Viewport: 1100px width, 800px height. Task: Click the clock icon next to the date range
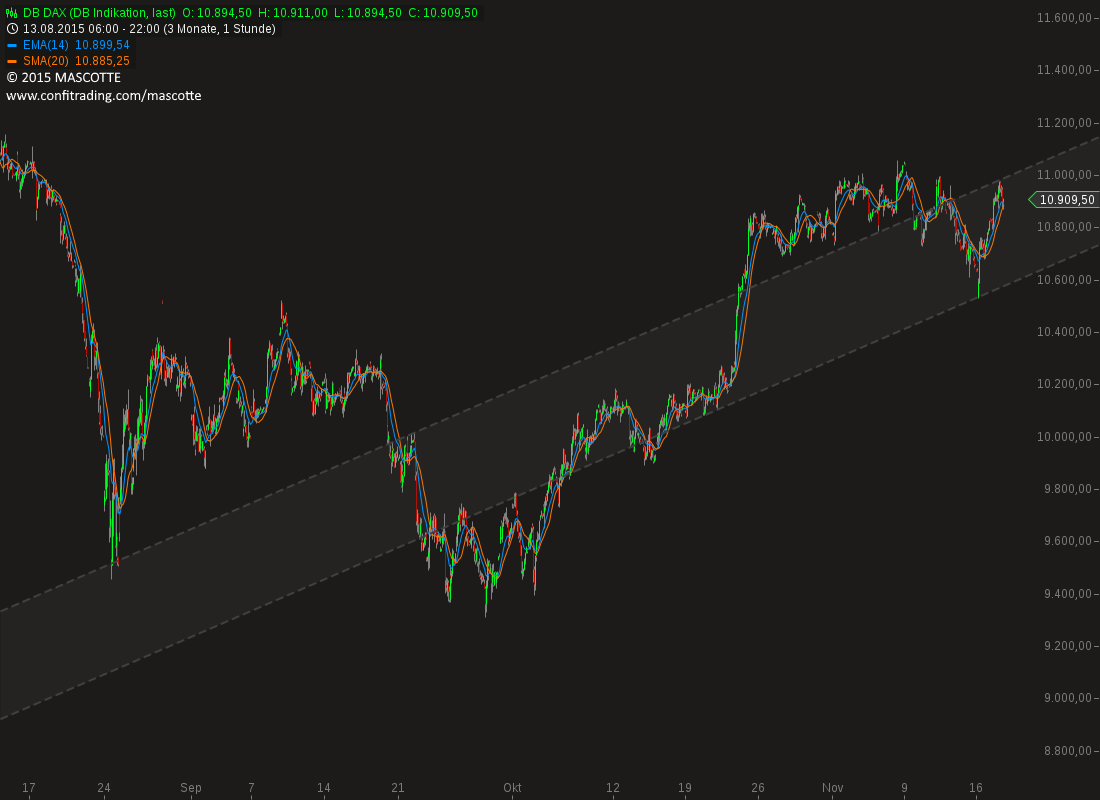point(12,29)
